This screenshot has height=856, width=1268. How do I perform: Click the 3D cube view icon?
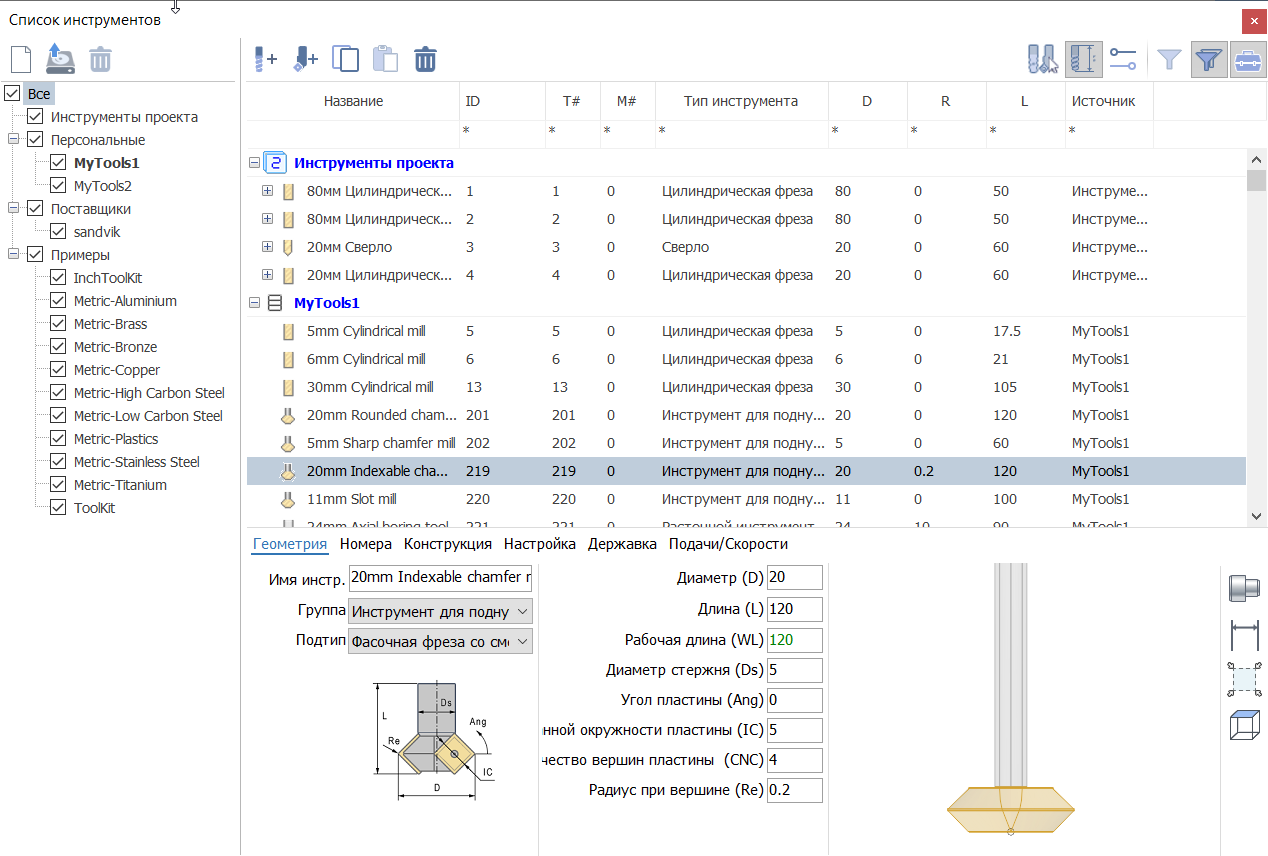point(1244,725)
